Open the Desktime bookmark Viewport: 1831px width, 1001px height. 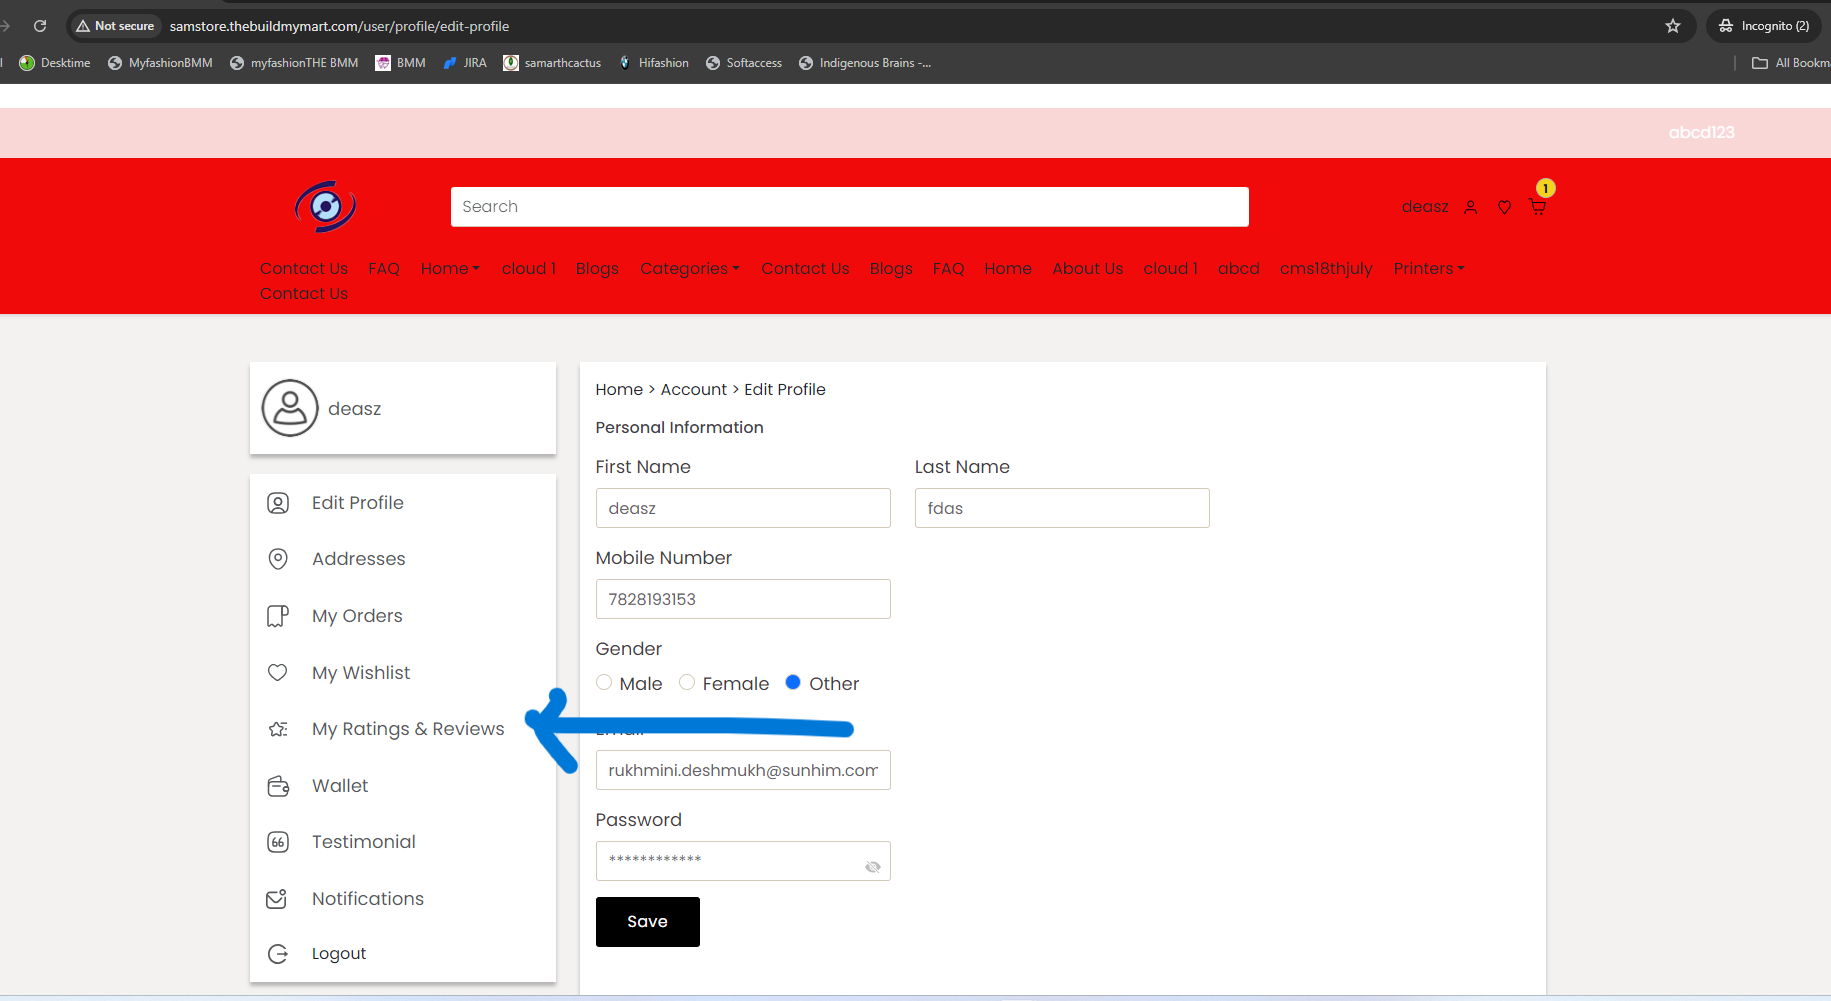[x=55, y=63]
